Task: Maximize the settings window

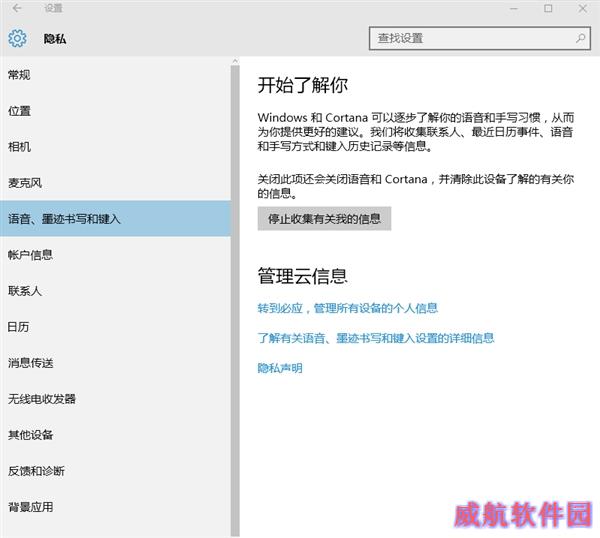Action: tap(548, 8)
